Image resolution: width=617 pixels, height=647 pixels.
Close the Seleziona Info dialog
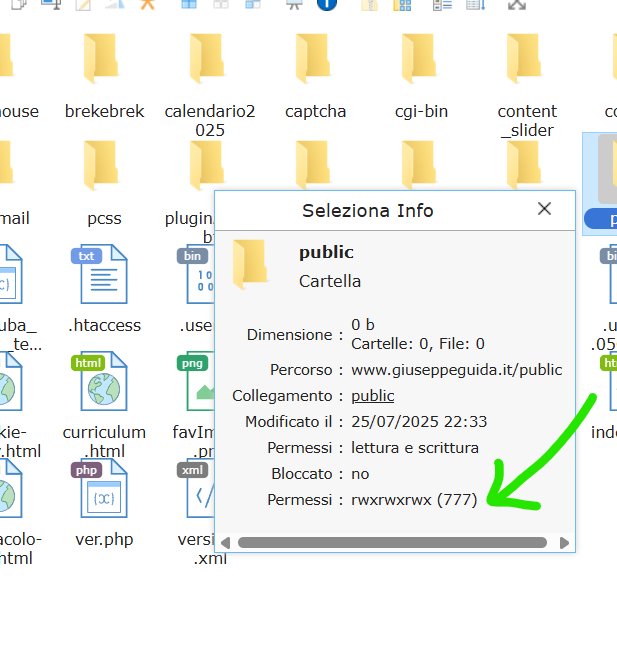(x=544, y=209)
